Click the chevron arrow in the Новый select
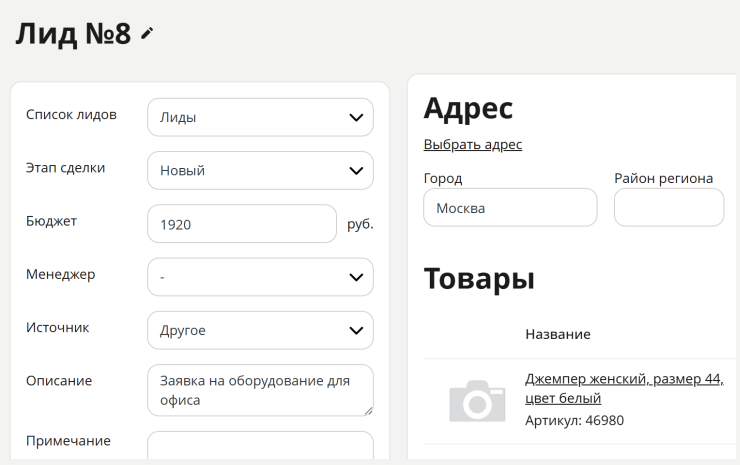Image resolution: width=740 pixels, height=465 pixels. 356,171
